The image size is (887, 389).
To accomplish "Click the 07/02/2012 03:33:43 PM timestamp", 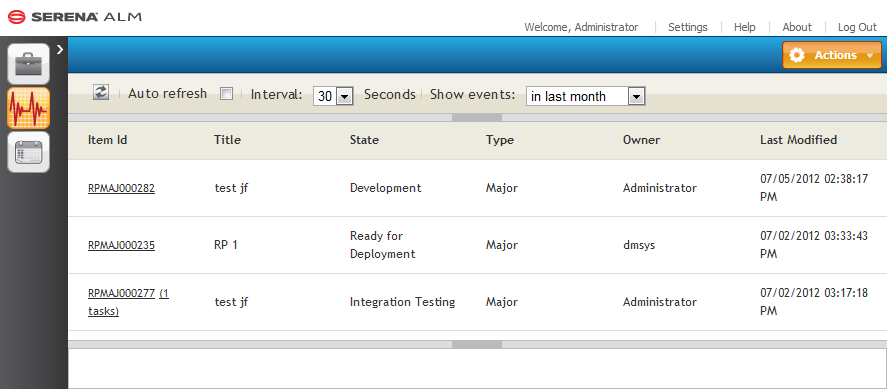I will [x=813, y=245].
